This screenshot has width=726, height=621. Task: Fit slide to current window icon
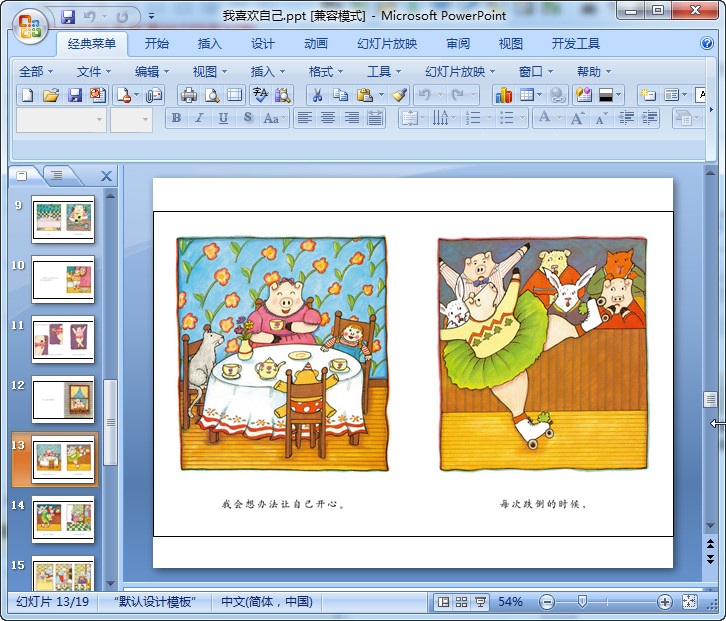click(x=689, y=602)
